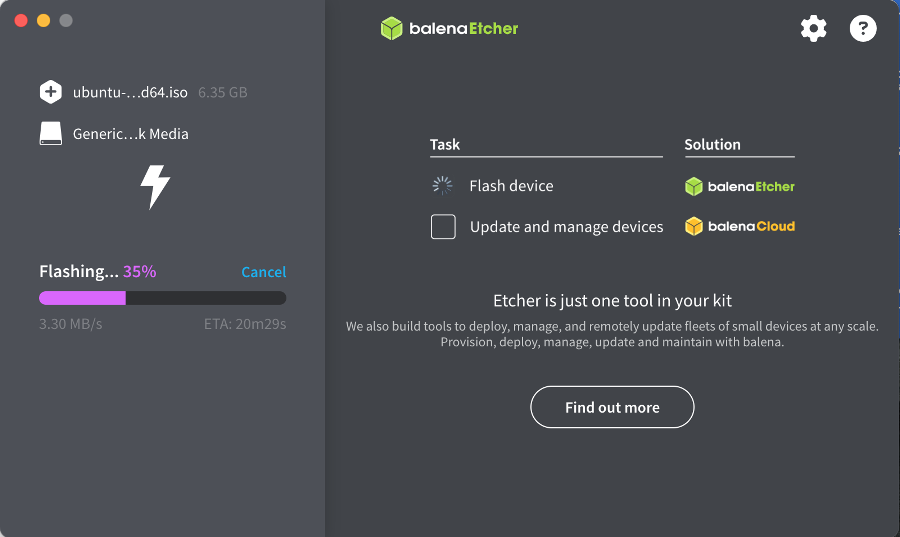The height and width of the screenshot is (537, 900).
Task: Open the balenaCloud solution logo
Action: [x=739, y=226]
